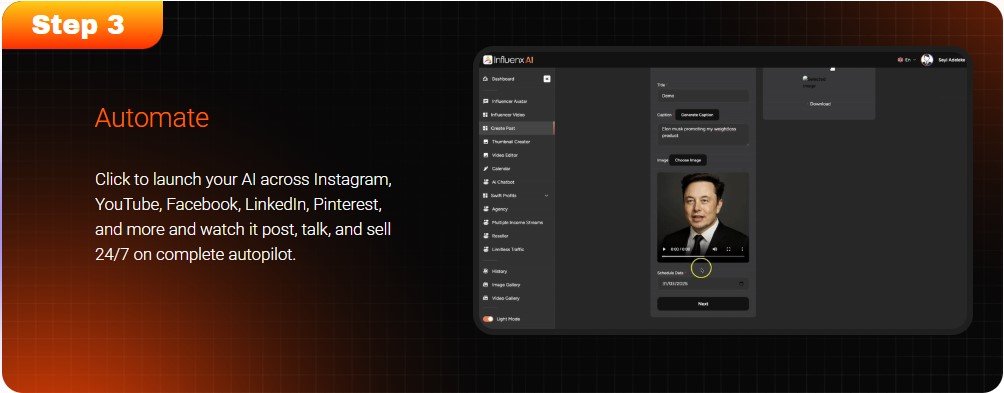This screenshot has height=393, width=1004.
Task: Open the En language dropdown
Action: tap(907, 60)
